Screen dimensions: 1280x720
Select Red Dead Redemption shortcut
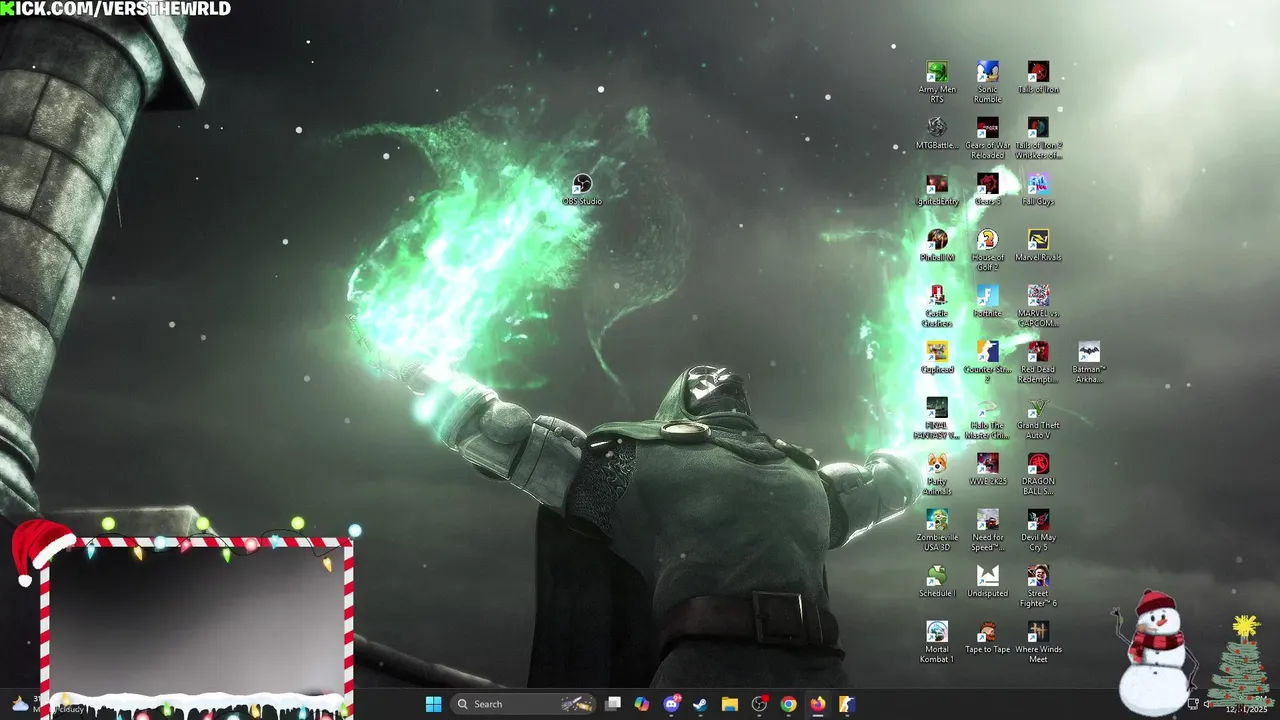click(1039, 362)
